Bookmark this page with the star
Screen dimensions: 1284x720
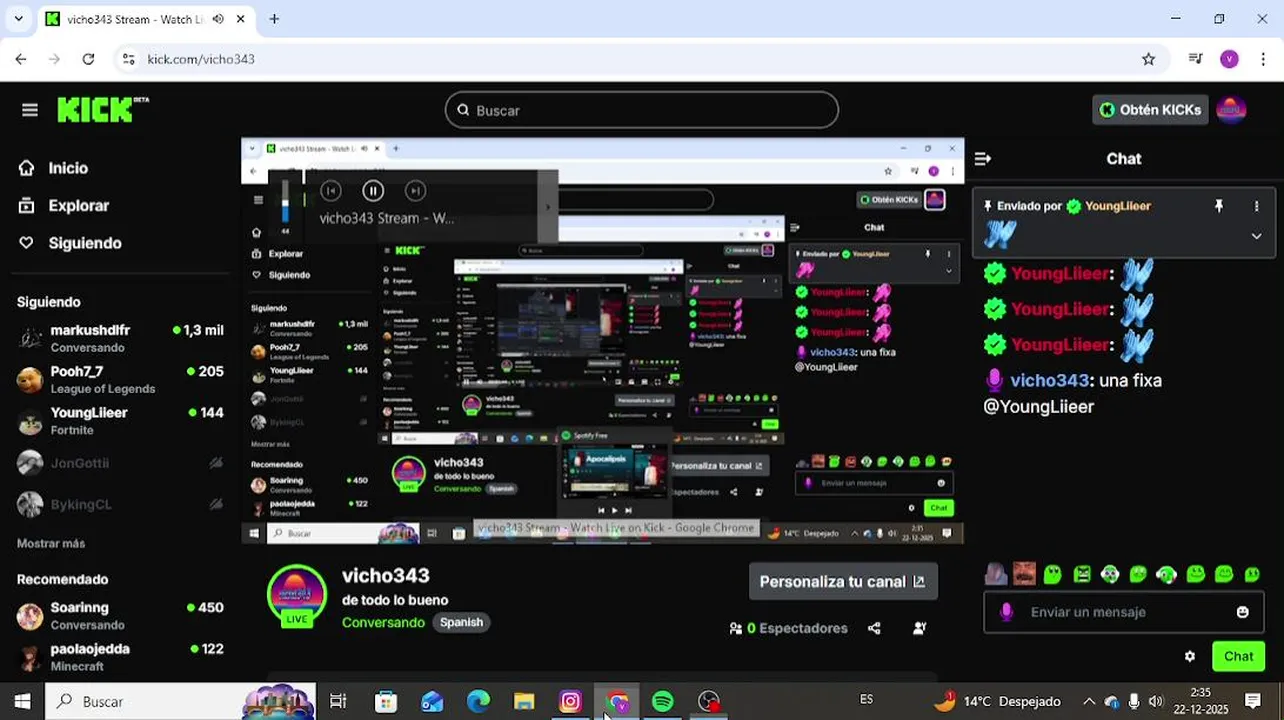point(1148,59)
